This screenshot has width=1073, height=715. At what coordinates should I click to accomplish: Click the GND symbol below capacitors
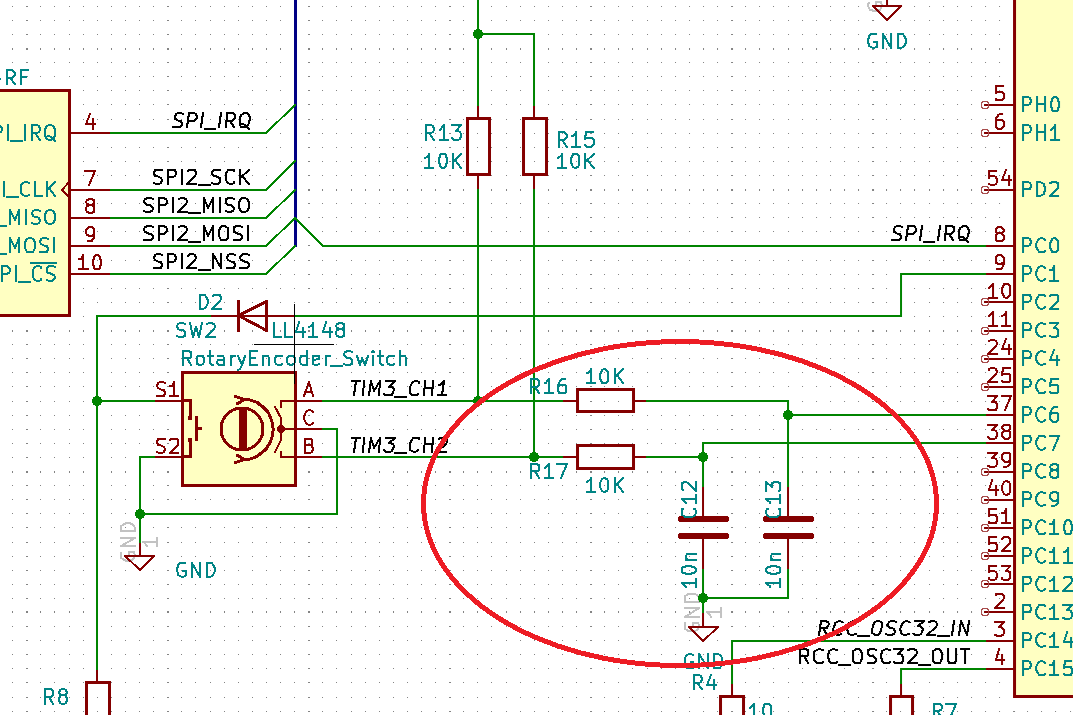click(703, 632)
